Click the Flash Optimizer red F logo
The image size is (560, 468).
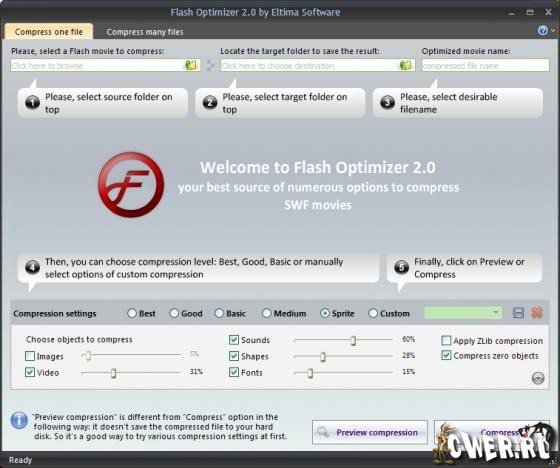tap(131, 185)
